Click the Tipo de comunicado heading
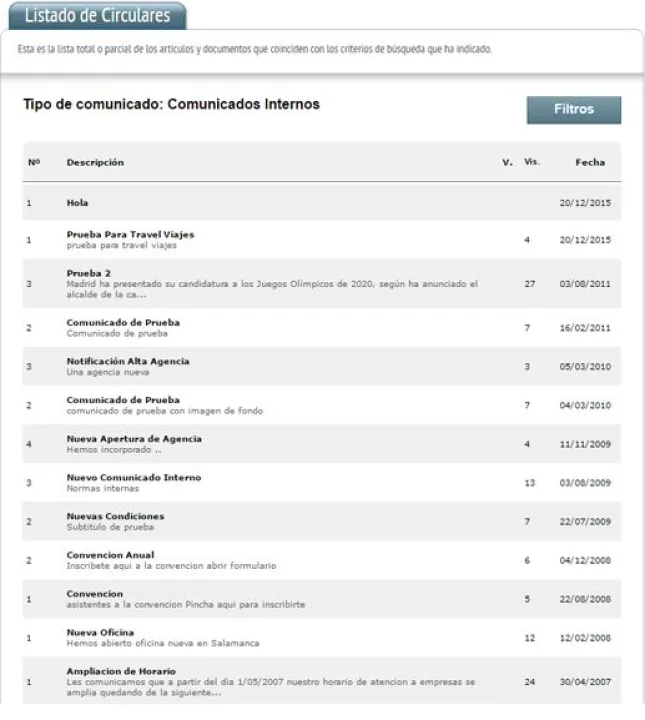 pyautogui.click(x=171, y=104)
